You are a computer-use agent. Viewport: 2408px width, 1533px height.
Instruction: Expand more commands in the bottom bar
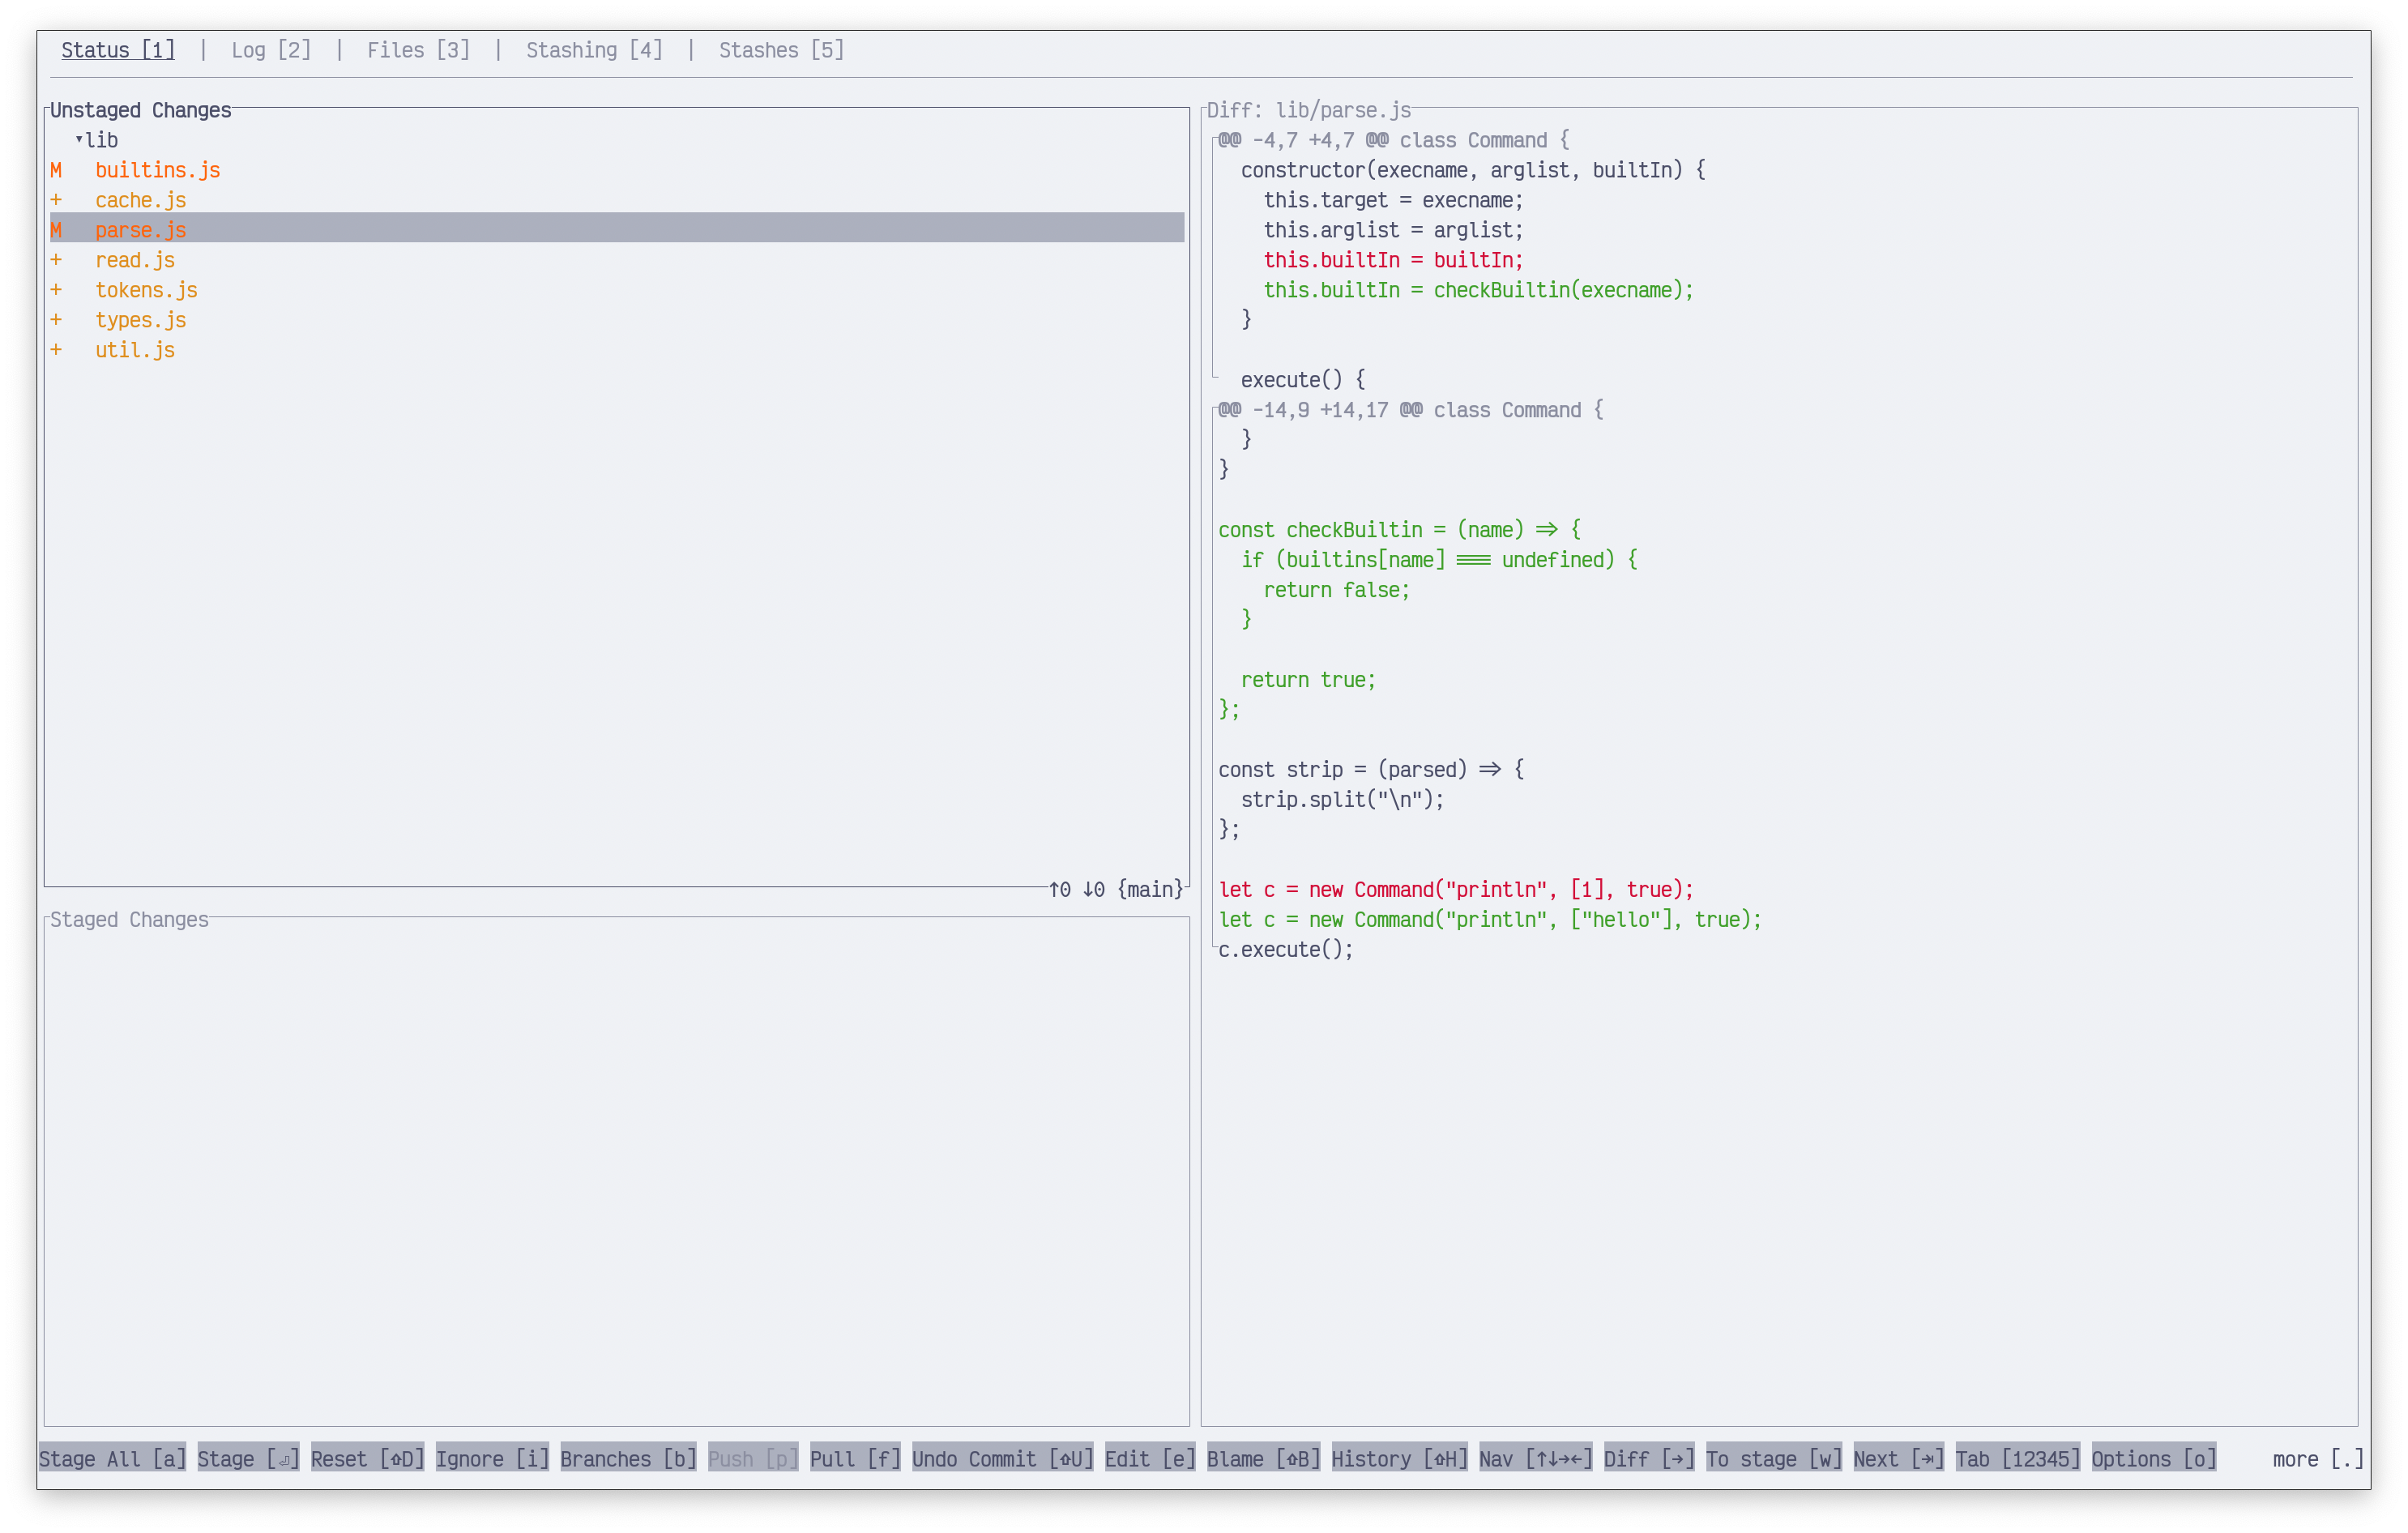tap(2317, 1459)
